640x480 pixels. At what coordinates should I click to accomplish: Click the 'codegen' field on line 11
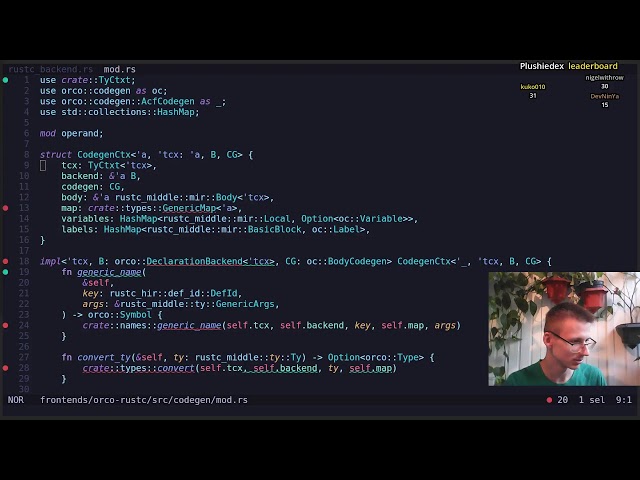coord(80,187)
